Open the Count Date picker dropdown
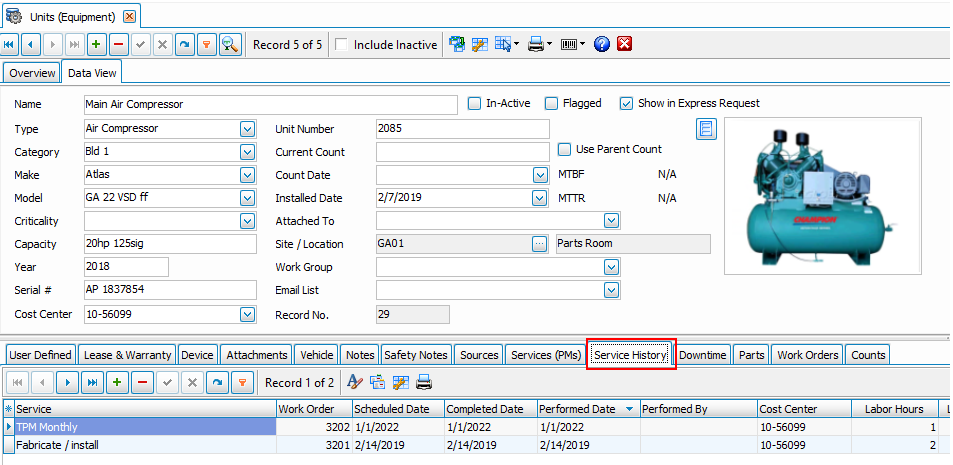This screenshot has height=465, width=953. click(540, 175)
